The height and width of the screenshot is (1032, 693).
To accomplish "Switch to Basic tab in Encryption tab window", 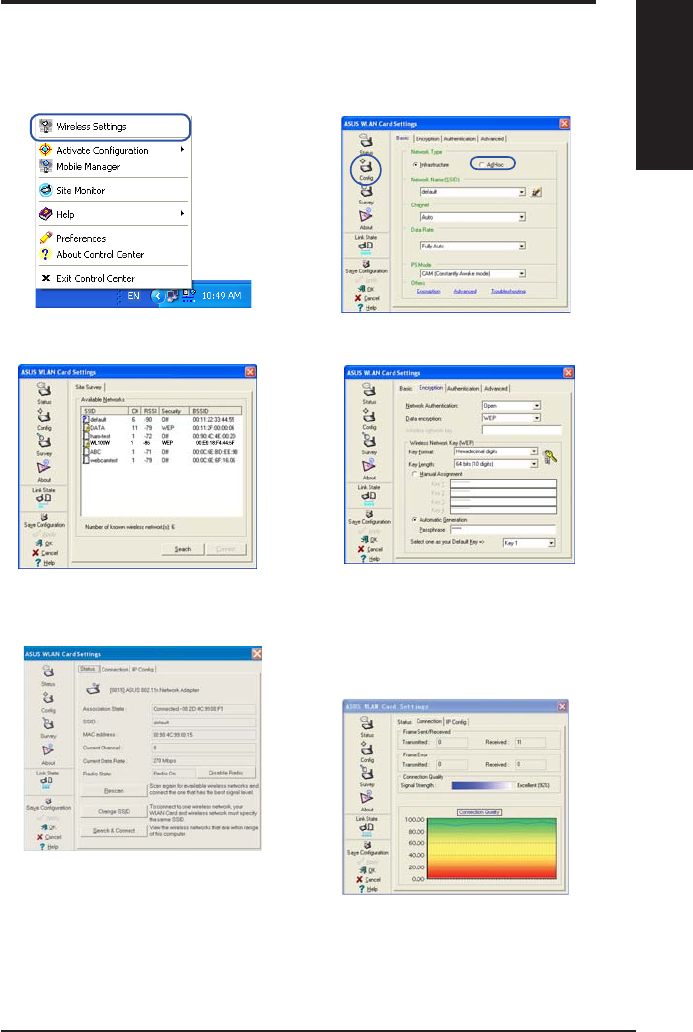I will point(406,388).
